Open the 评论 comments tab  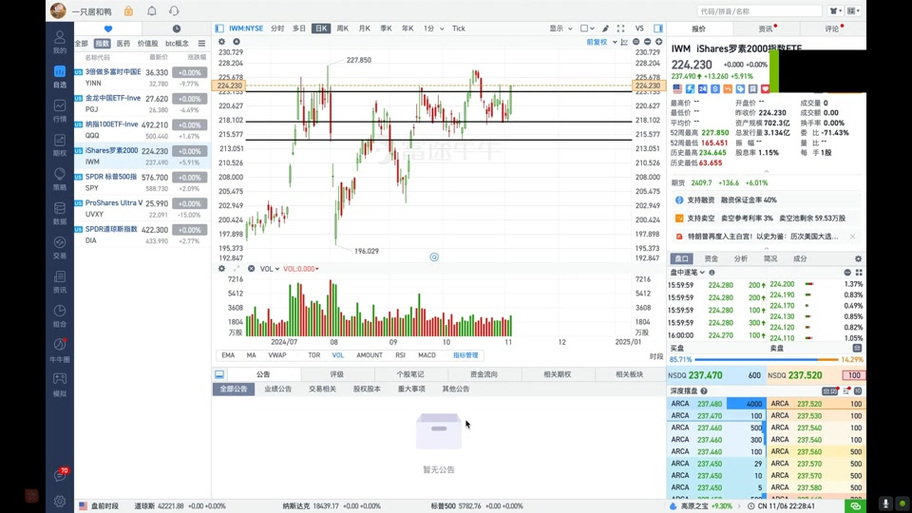tap(832, 28)
